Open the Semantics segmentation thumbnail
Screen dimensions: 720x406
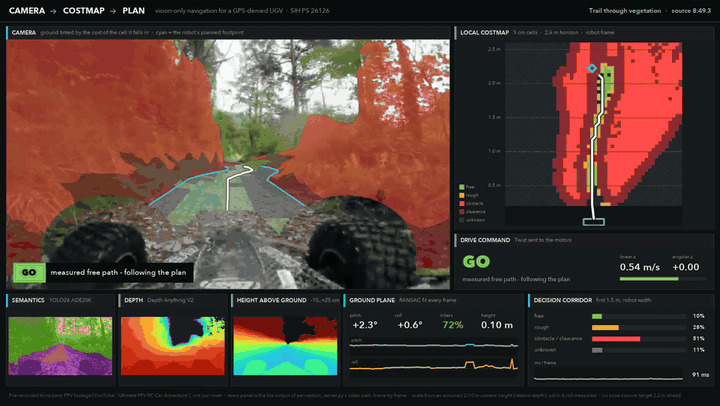(x=60, y=346)
